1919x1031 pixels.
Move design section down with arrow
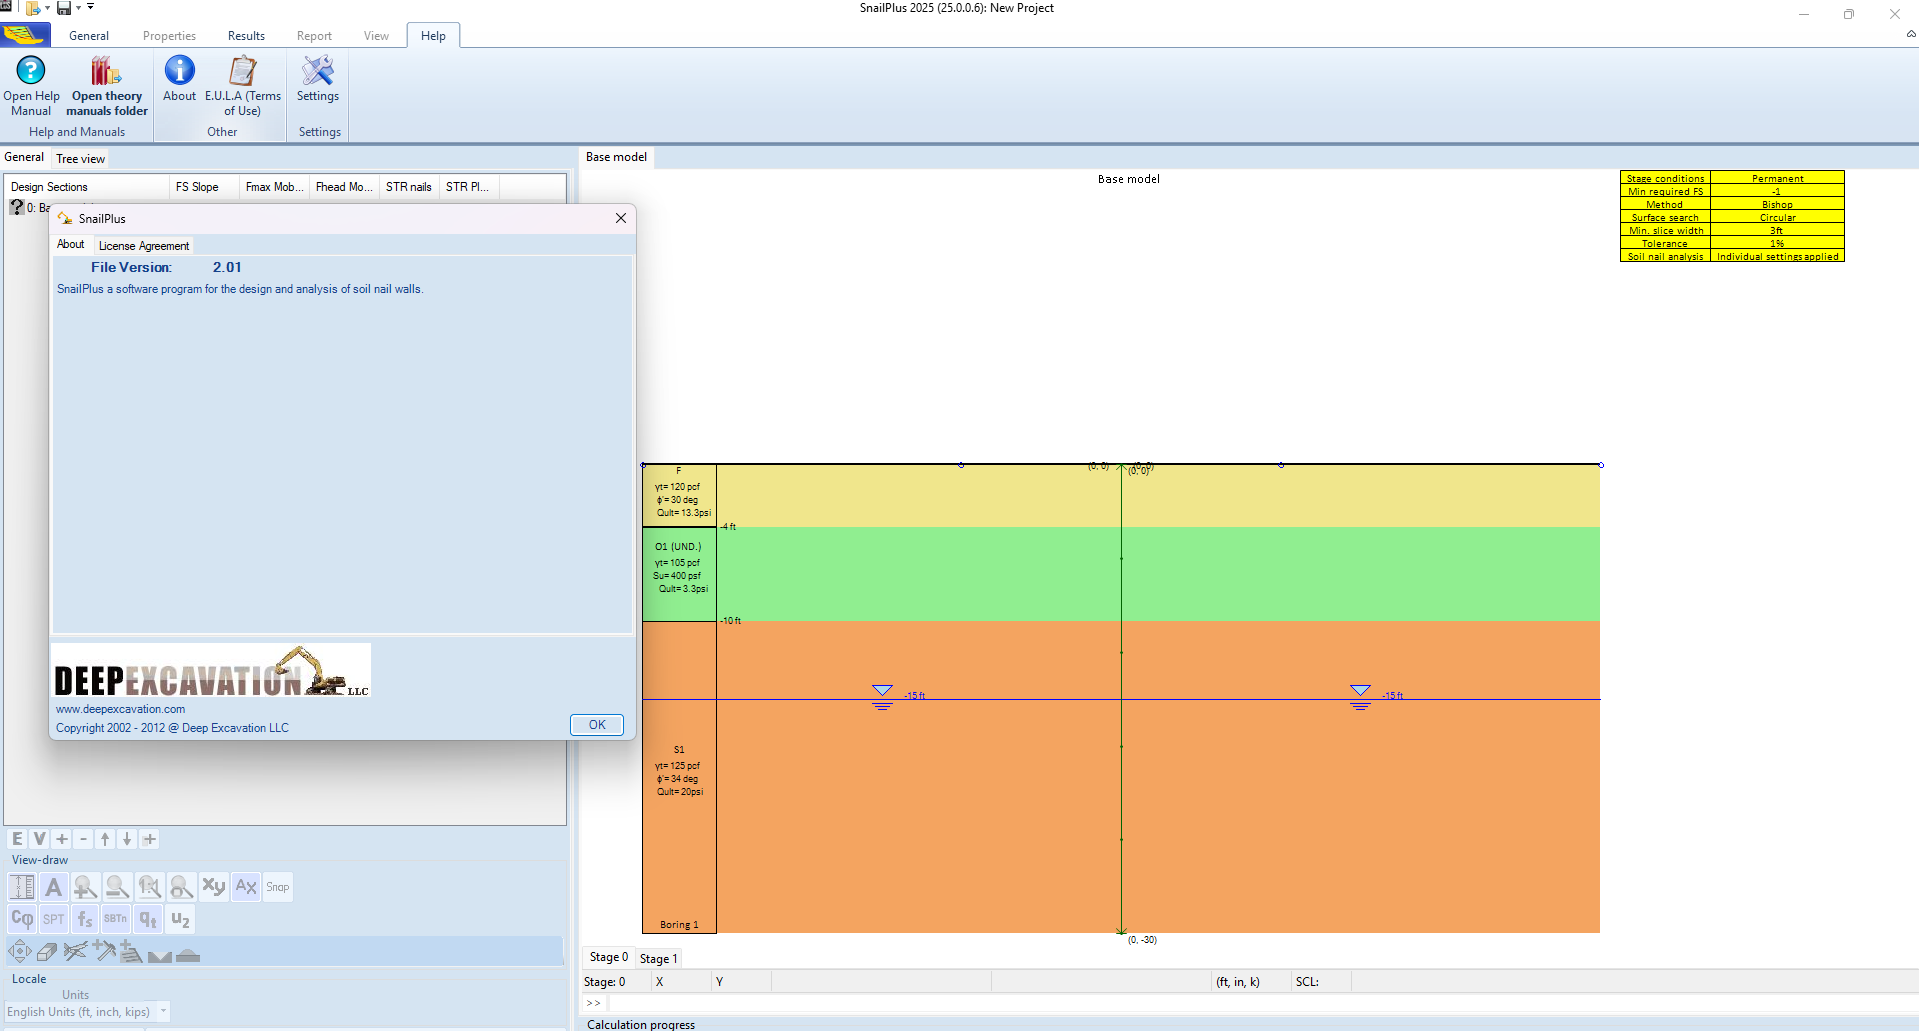click(x=127, y=839)
